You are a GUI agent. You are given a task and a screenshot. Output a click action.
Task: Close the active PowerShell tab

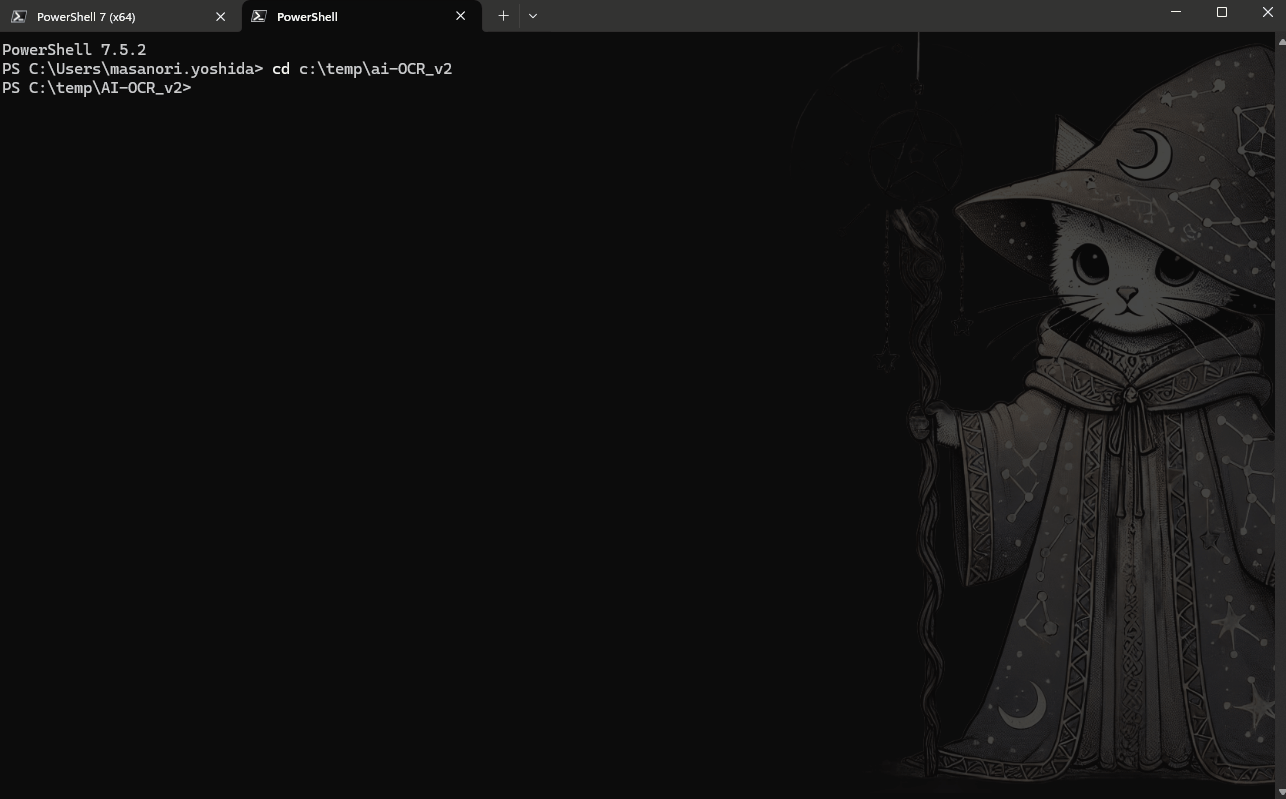point(461,16)
